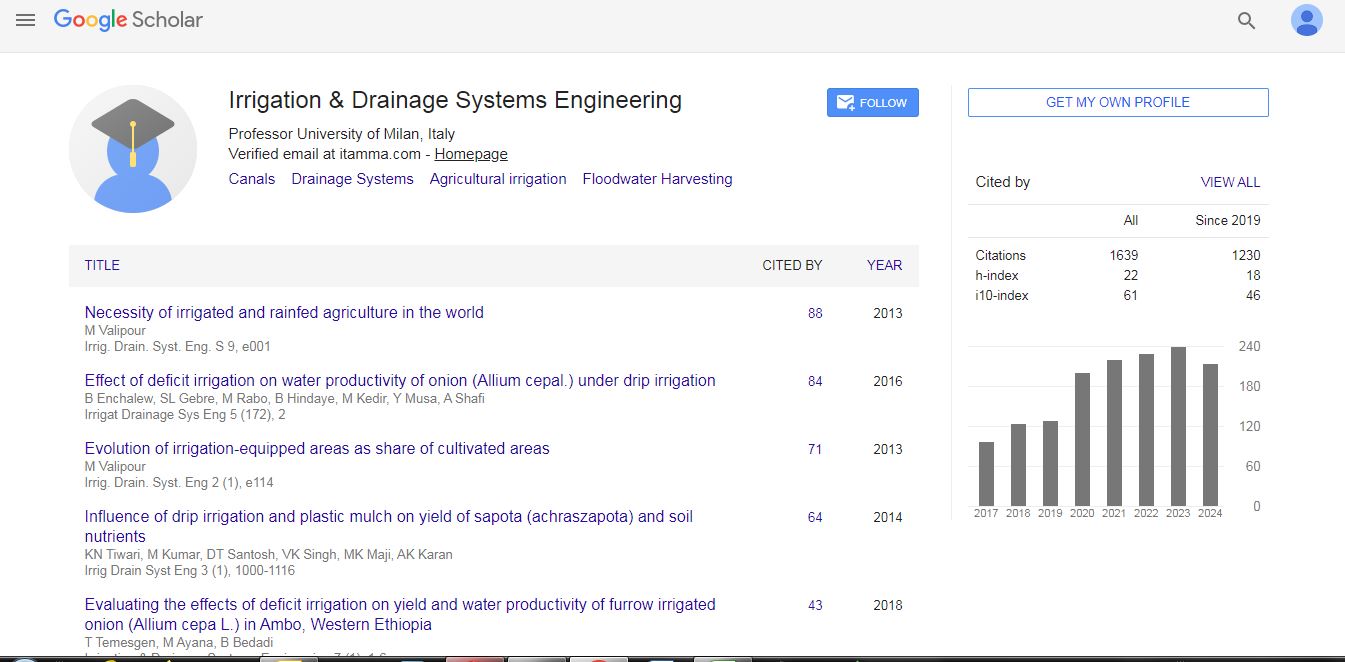Image resolution: width=1345 pixels, height=662 pixels.
Task: Open 'Necessity of irrigated and rainfed agriculture' article
Action: coord(284,312)
